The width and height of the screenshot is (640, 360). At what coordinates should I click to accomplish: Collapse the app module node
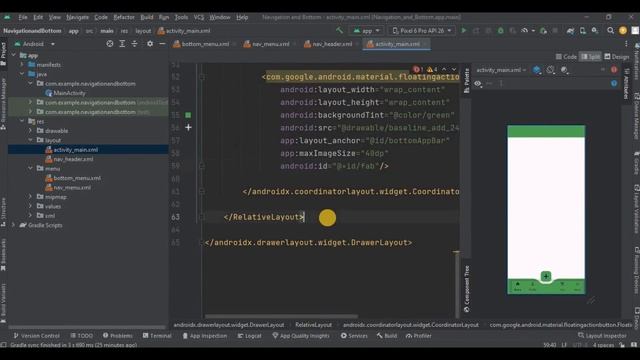[14, 55]
